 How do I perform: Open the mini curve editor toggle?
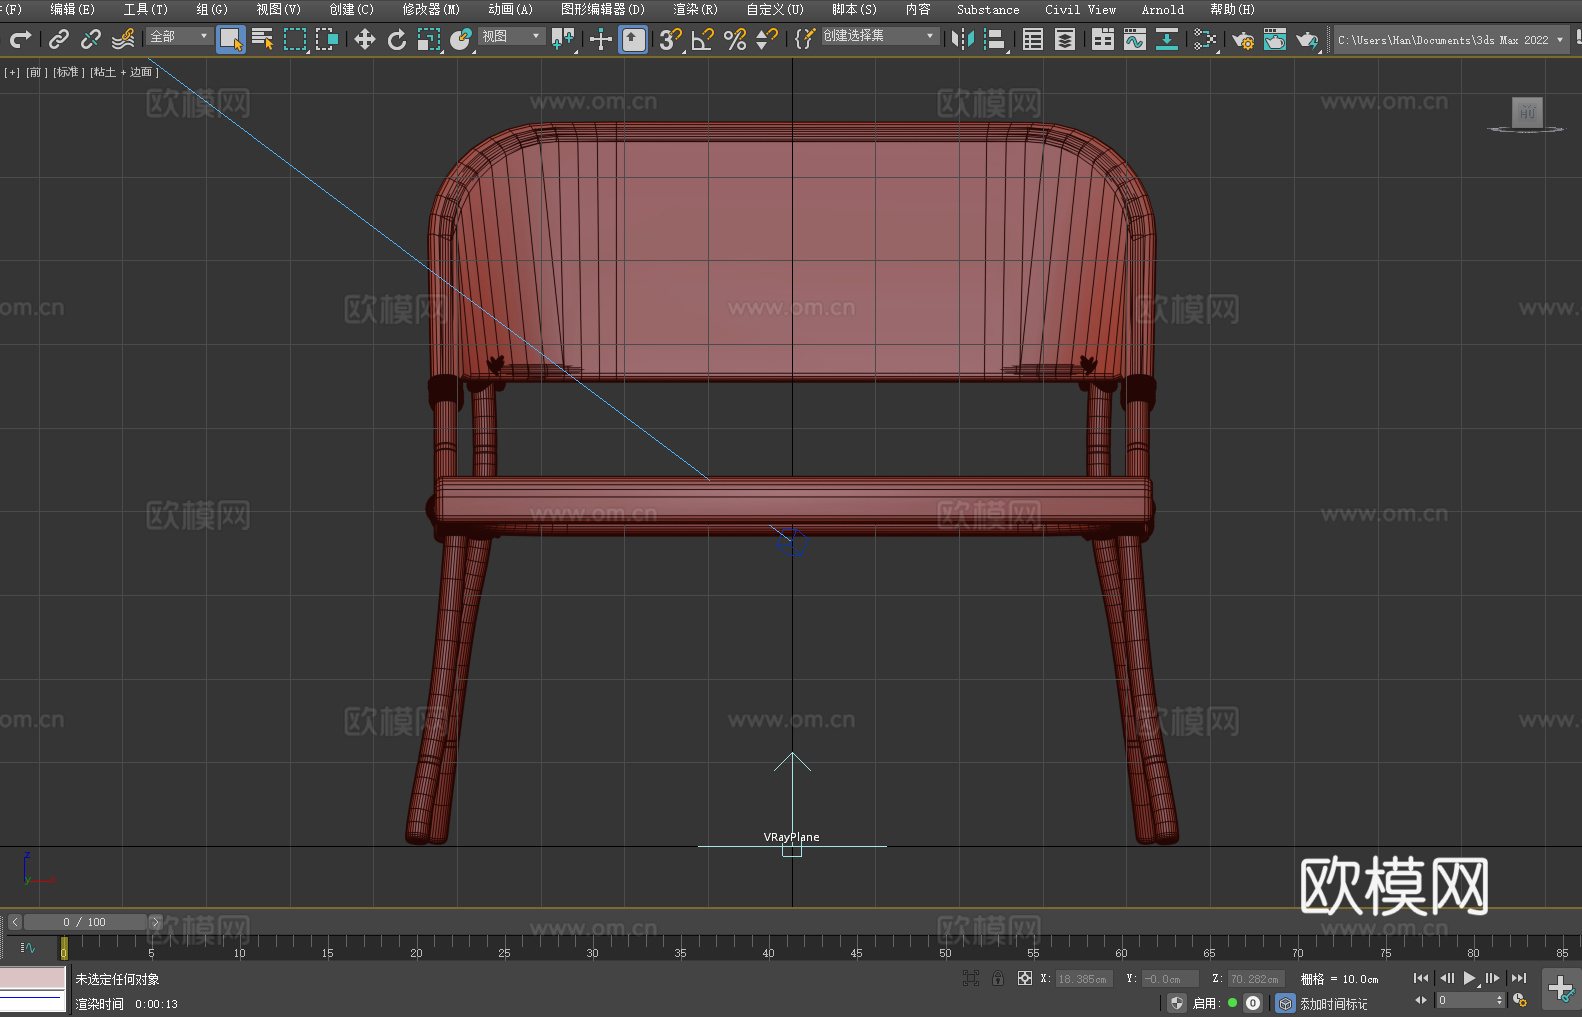pos(27,947)
